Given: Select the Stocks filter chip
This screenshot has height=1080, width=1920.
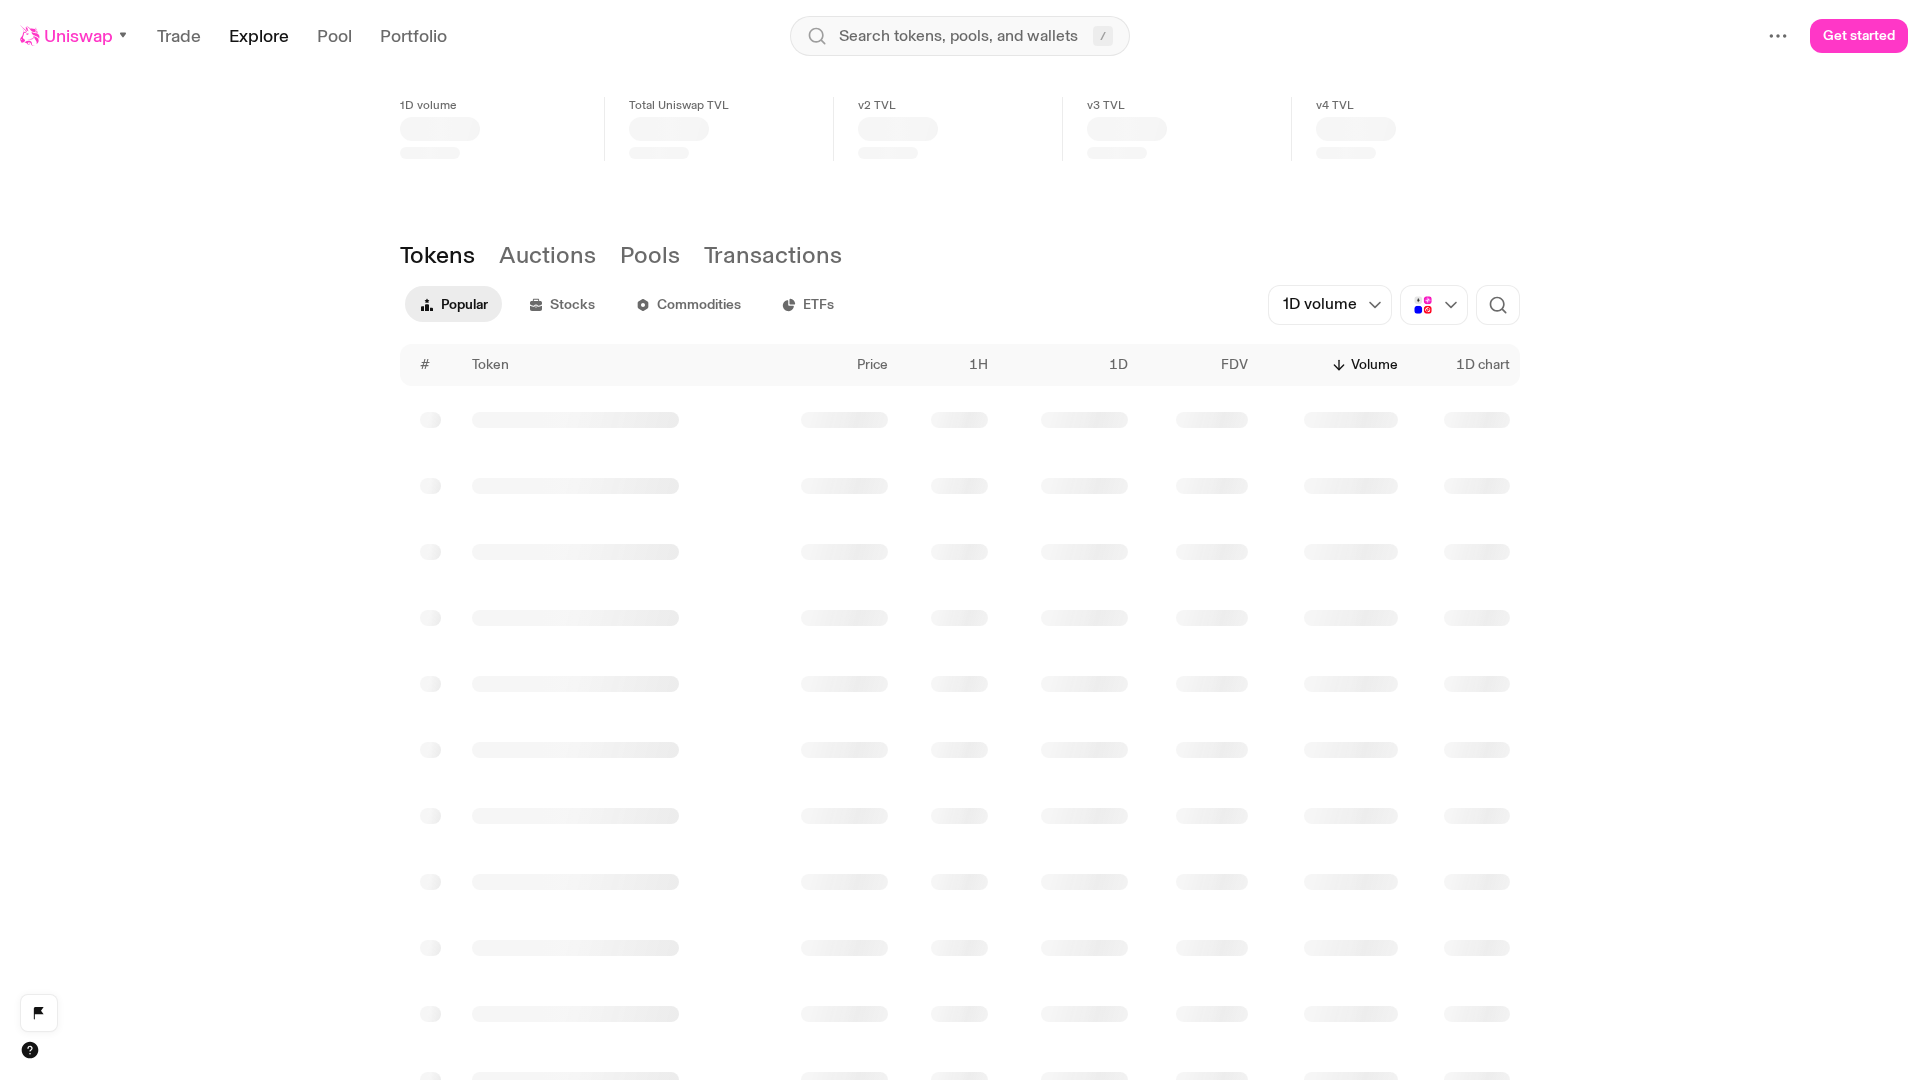Looking at the screenshot, I should [x=562, y=304].
